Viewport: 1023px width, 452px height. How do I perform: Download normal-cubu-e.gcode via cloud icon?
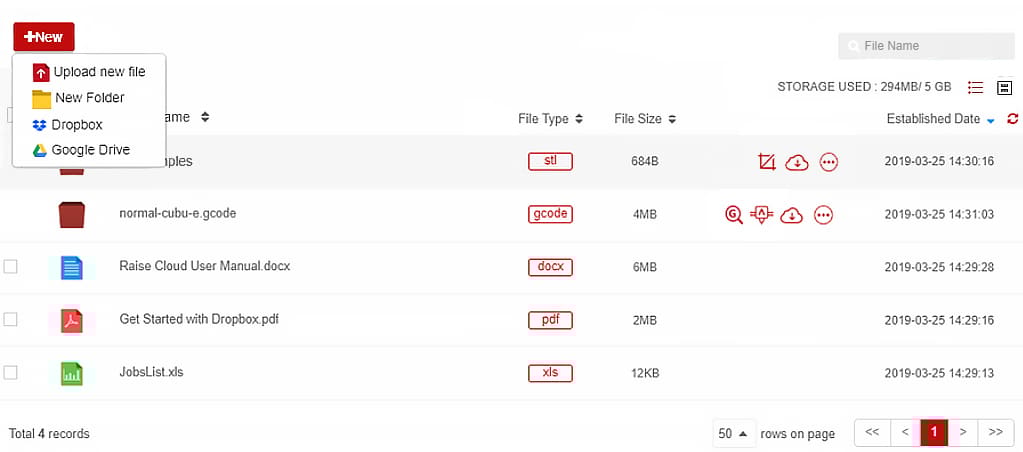point(791,215)
